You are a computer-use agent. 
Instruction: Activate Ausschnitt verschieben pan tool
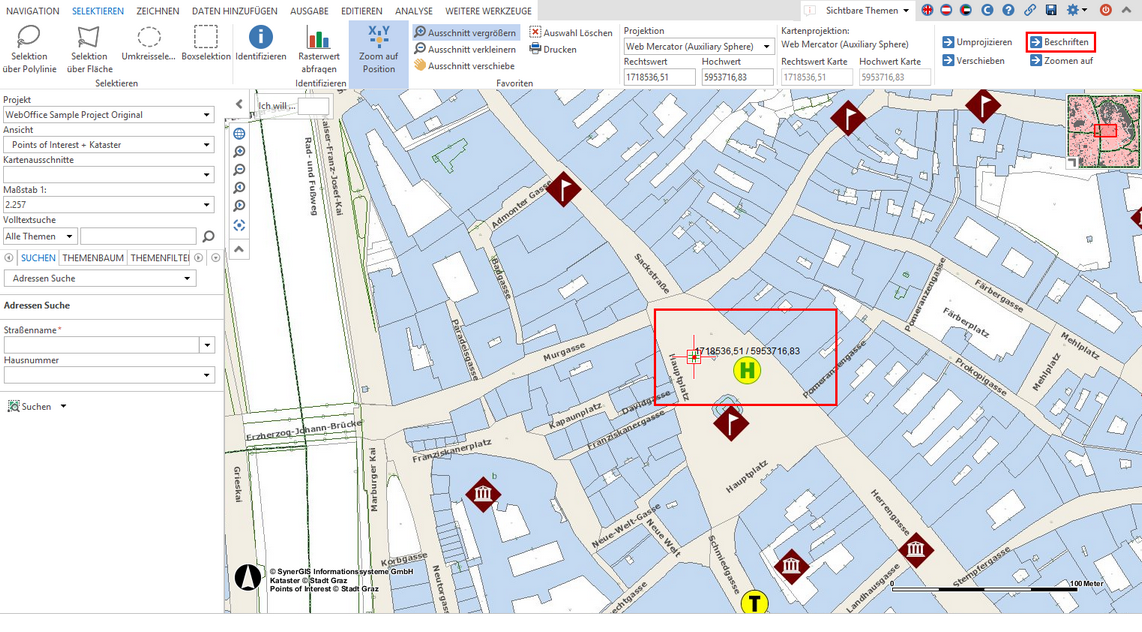[465, 66]
